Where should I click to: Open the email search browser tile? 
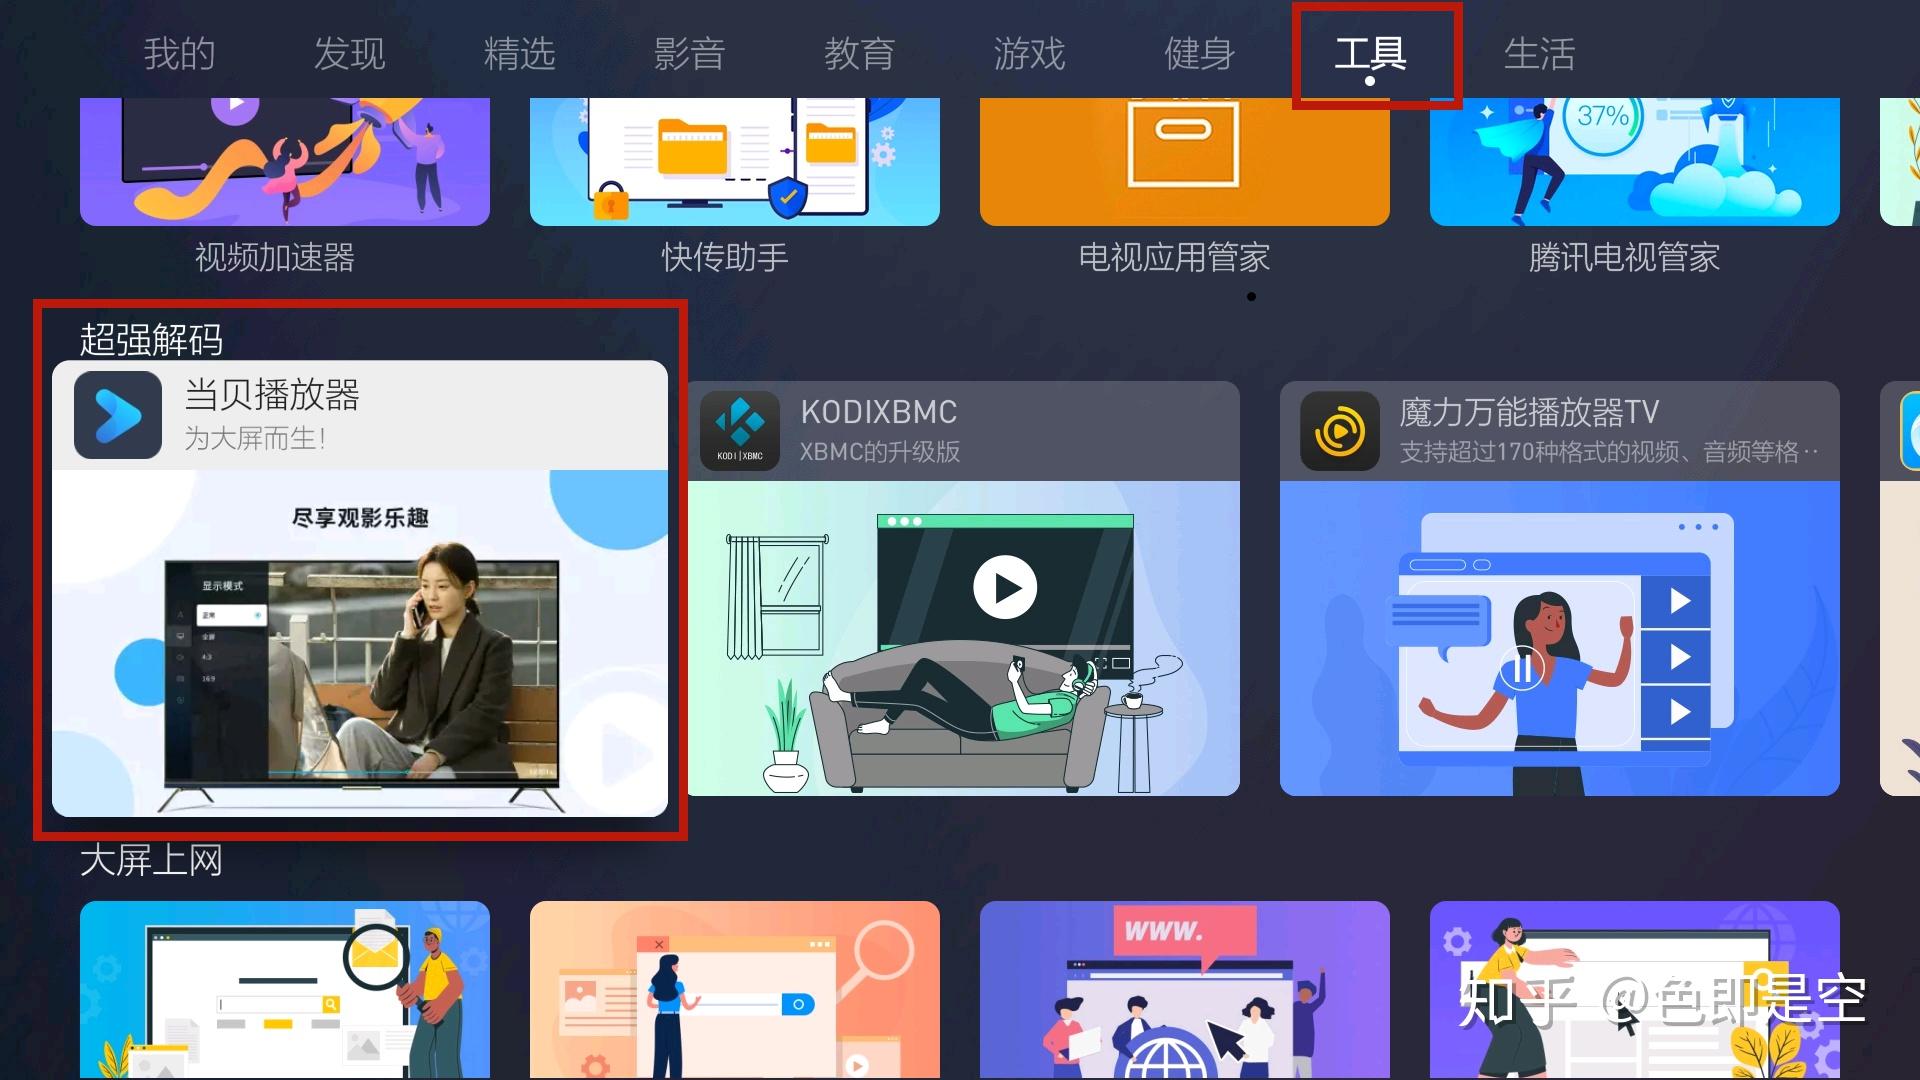284,989
